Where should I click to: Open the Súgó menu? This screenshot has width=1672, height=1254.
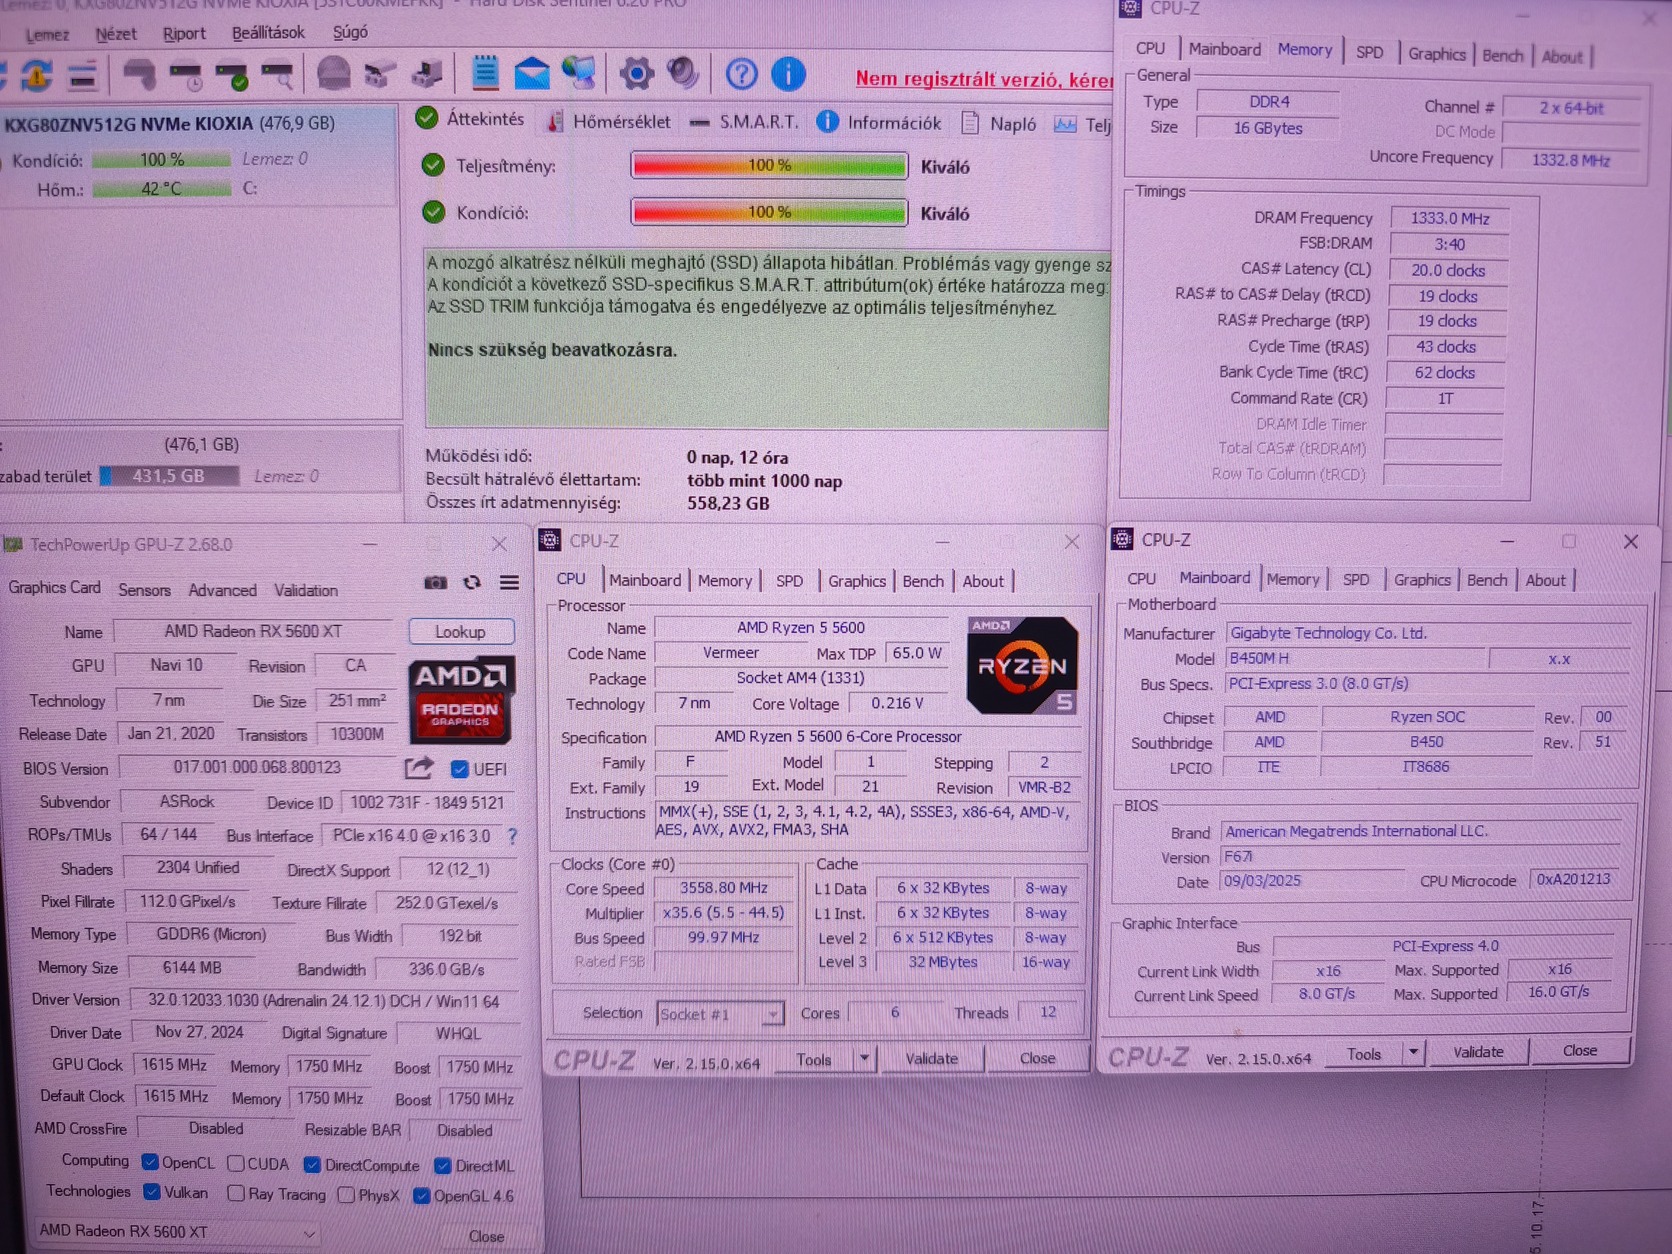[x=350, y=32]
